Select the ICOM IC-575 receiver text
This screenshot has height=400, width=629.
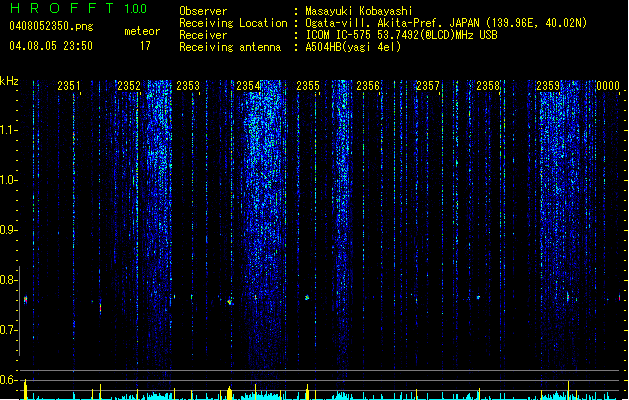tap(401, 35)
